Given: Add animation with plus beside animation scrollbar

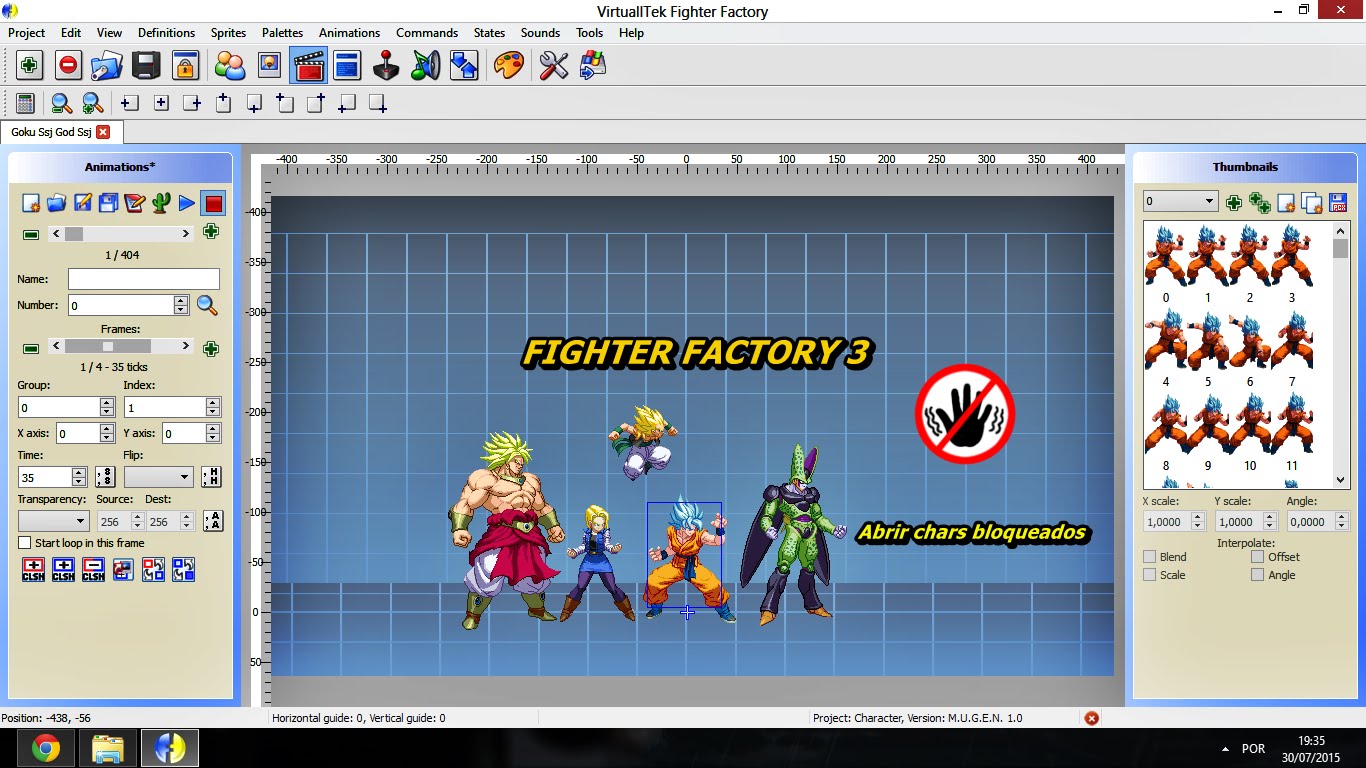Looking at the screenshot, I should pos(211,233).
